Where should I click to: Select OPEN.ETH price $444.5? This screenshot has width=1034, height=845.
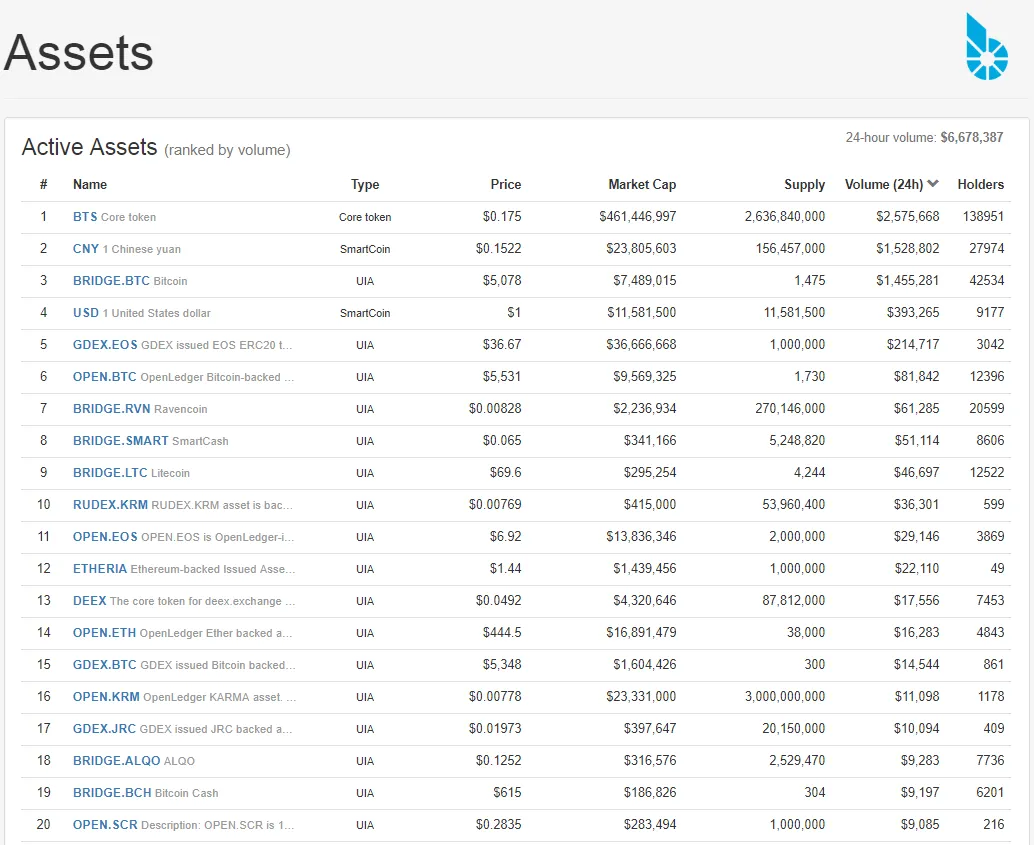502,633
